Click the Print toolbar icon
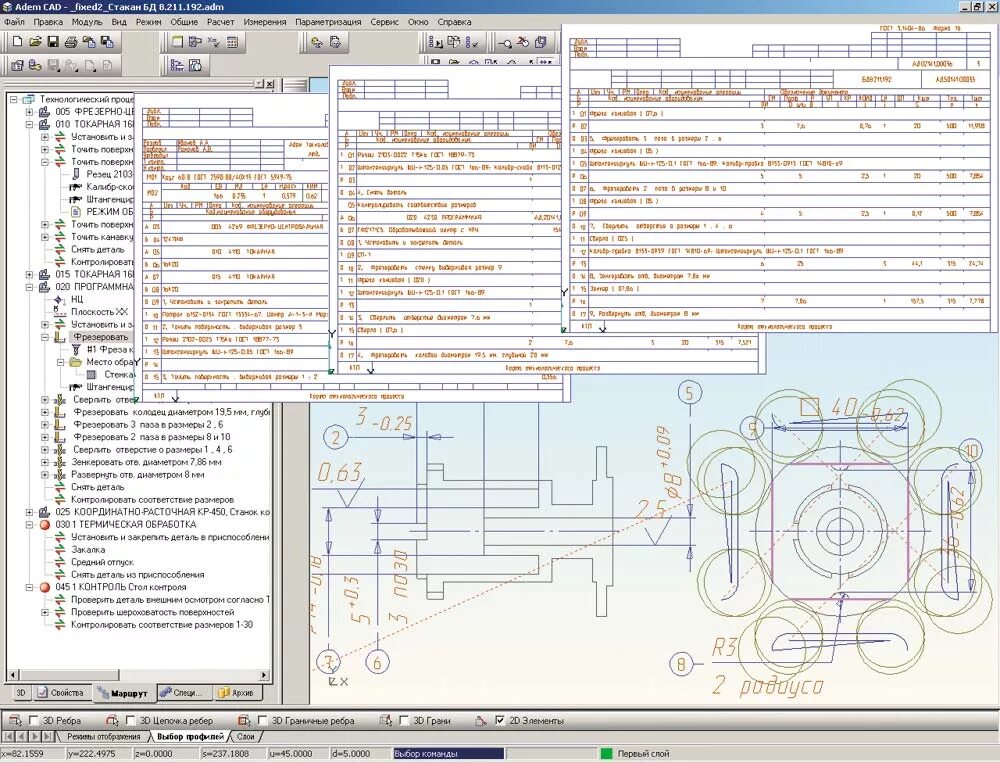This screenshot has height=763, width=1000. 71,42
